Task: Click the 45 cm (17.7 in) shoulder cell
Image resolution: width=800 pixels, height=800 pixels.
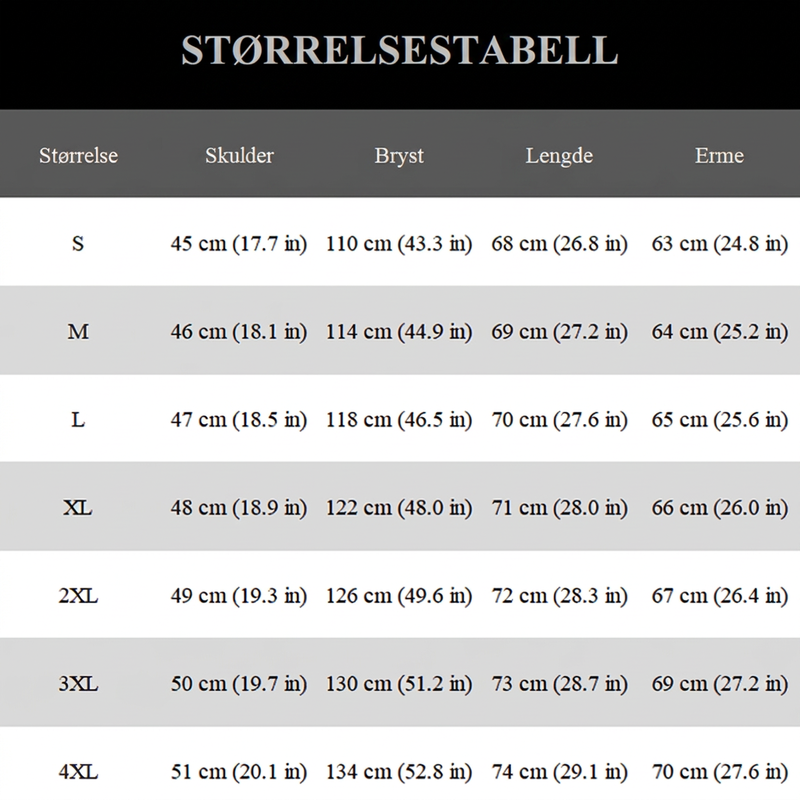Action: [239, 244]
